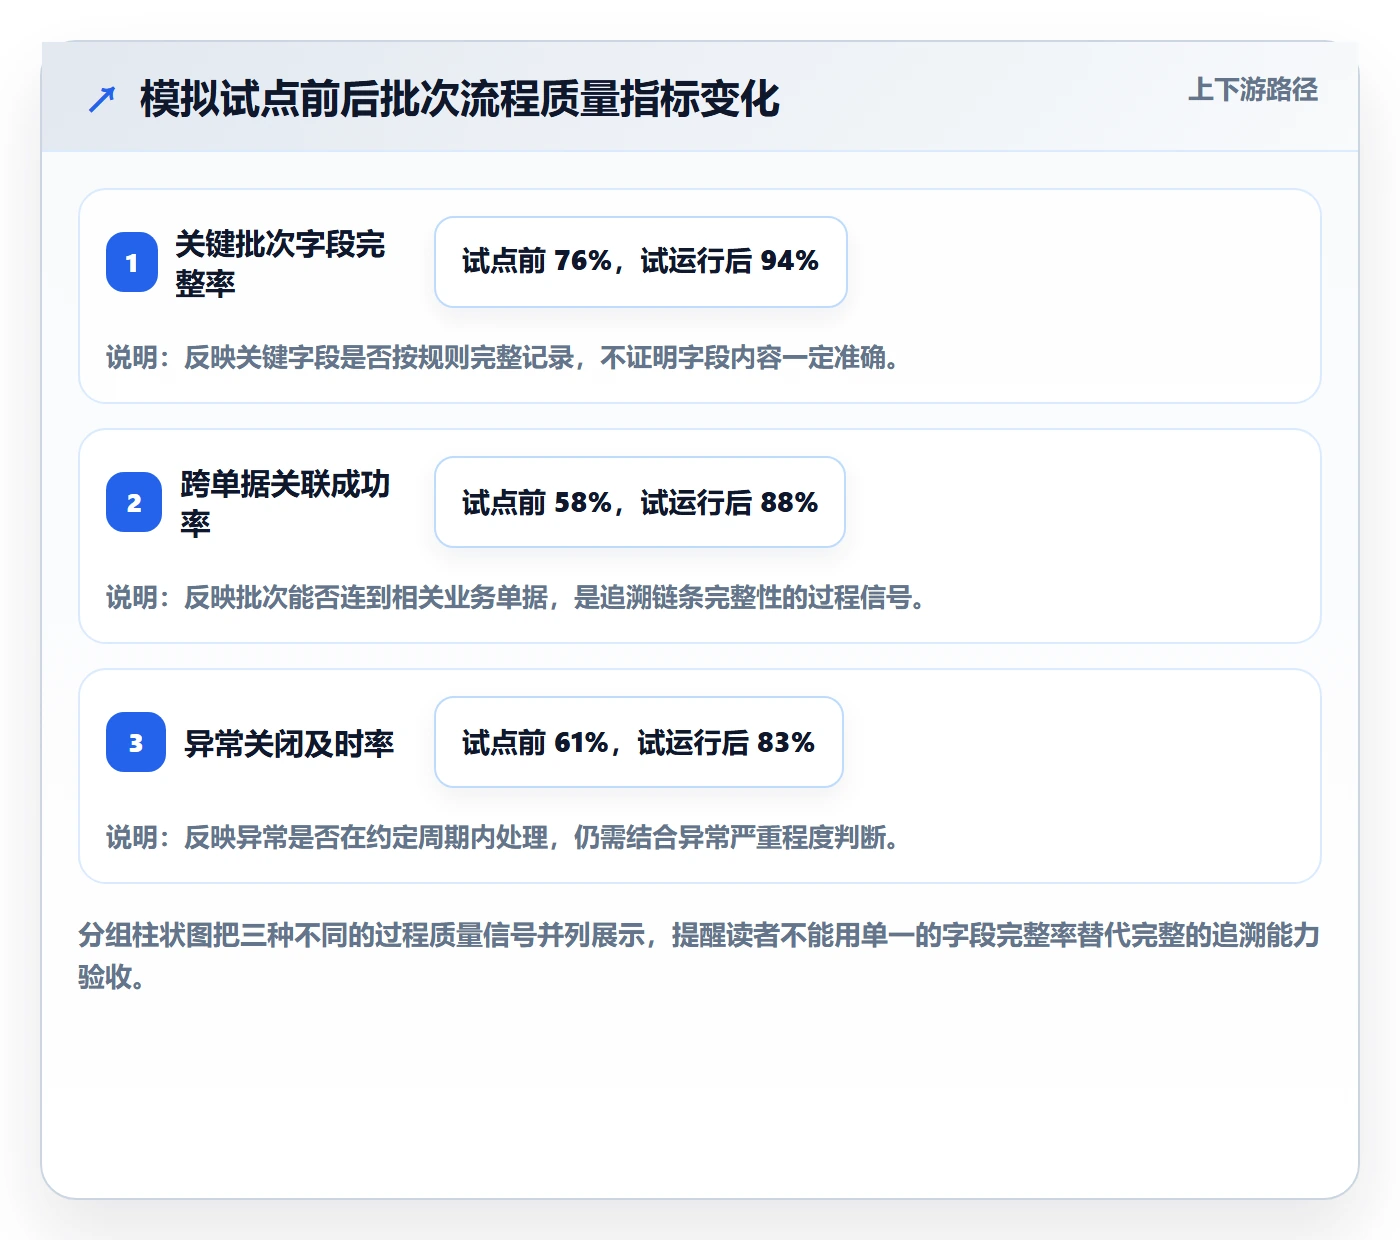Click the note starting with 说明：反映异常是否
Viewport: 1400px width, 1240px height.
(x=502, y=837)
